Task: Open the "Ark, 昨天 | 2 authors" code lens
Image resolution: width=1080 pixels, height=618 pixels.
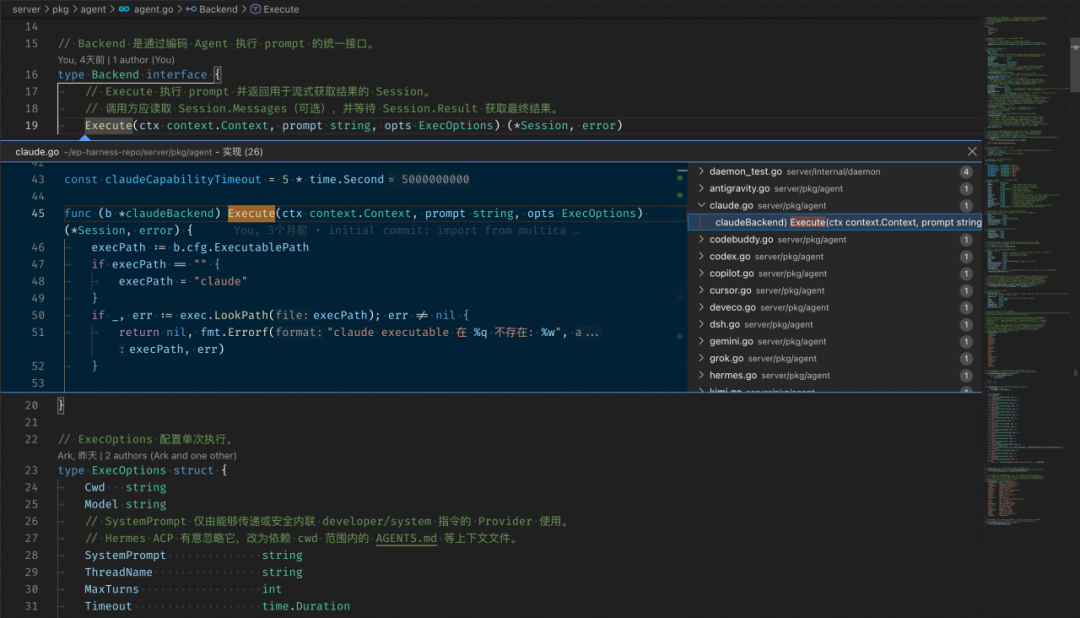Action: [147, 455]
